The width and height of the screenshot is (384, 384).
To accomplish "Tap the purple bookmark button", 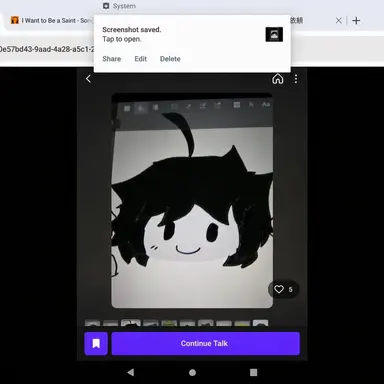I will [x=96, y=343].
